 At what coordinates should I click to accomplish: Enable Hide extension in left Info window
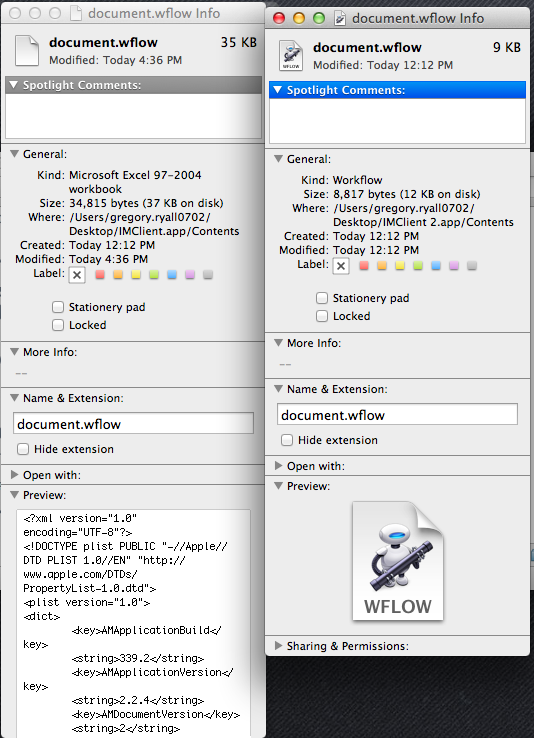pos(23,449)
